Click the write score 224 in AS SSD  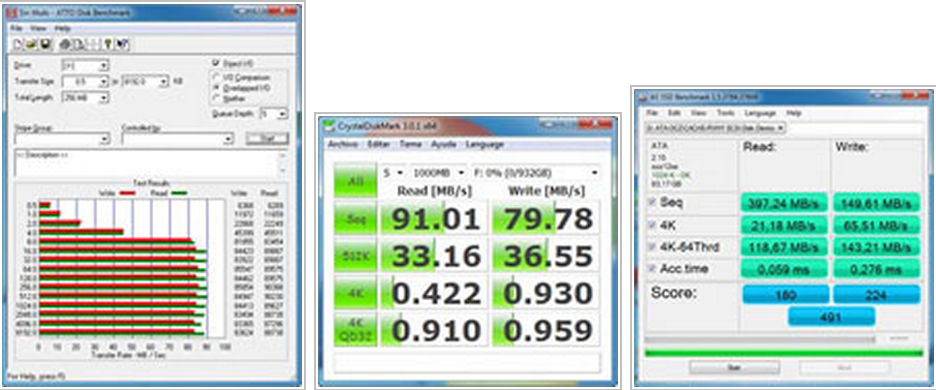coord(877,294)
